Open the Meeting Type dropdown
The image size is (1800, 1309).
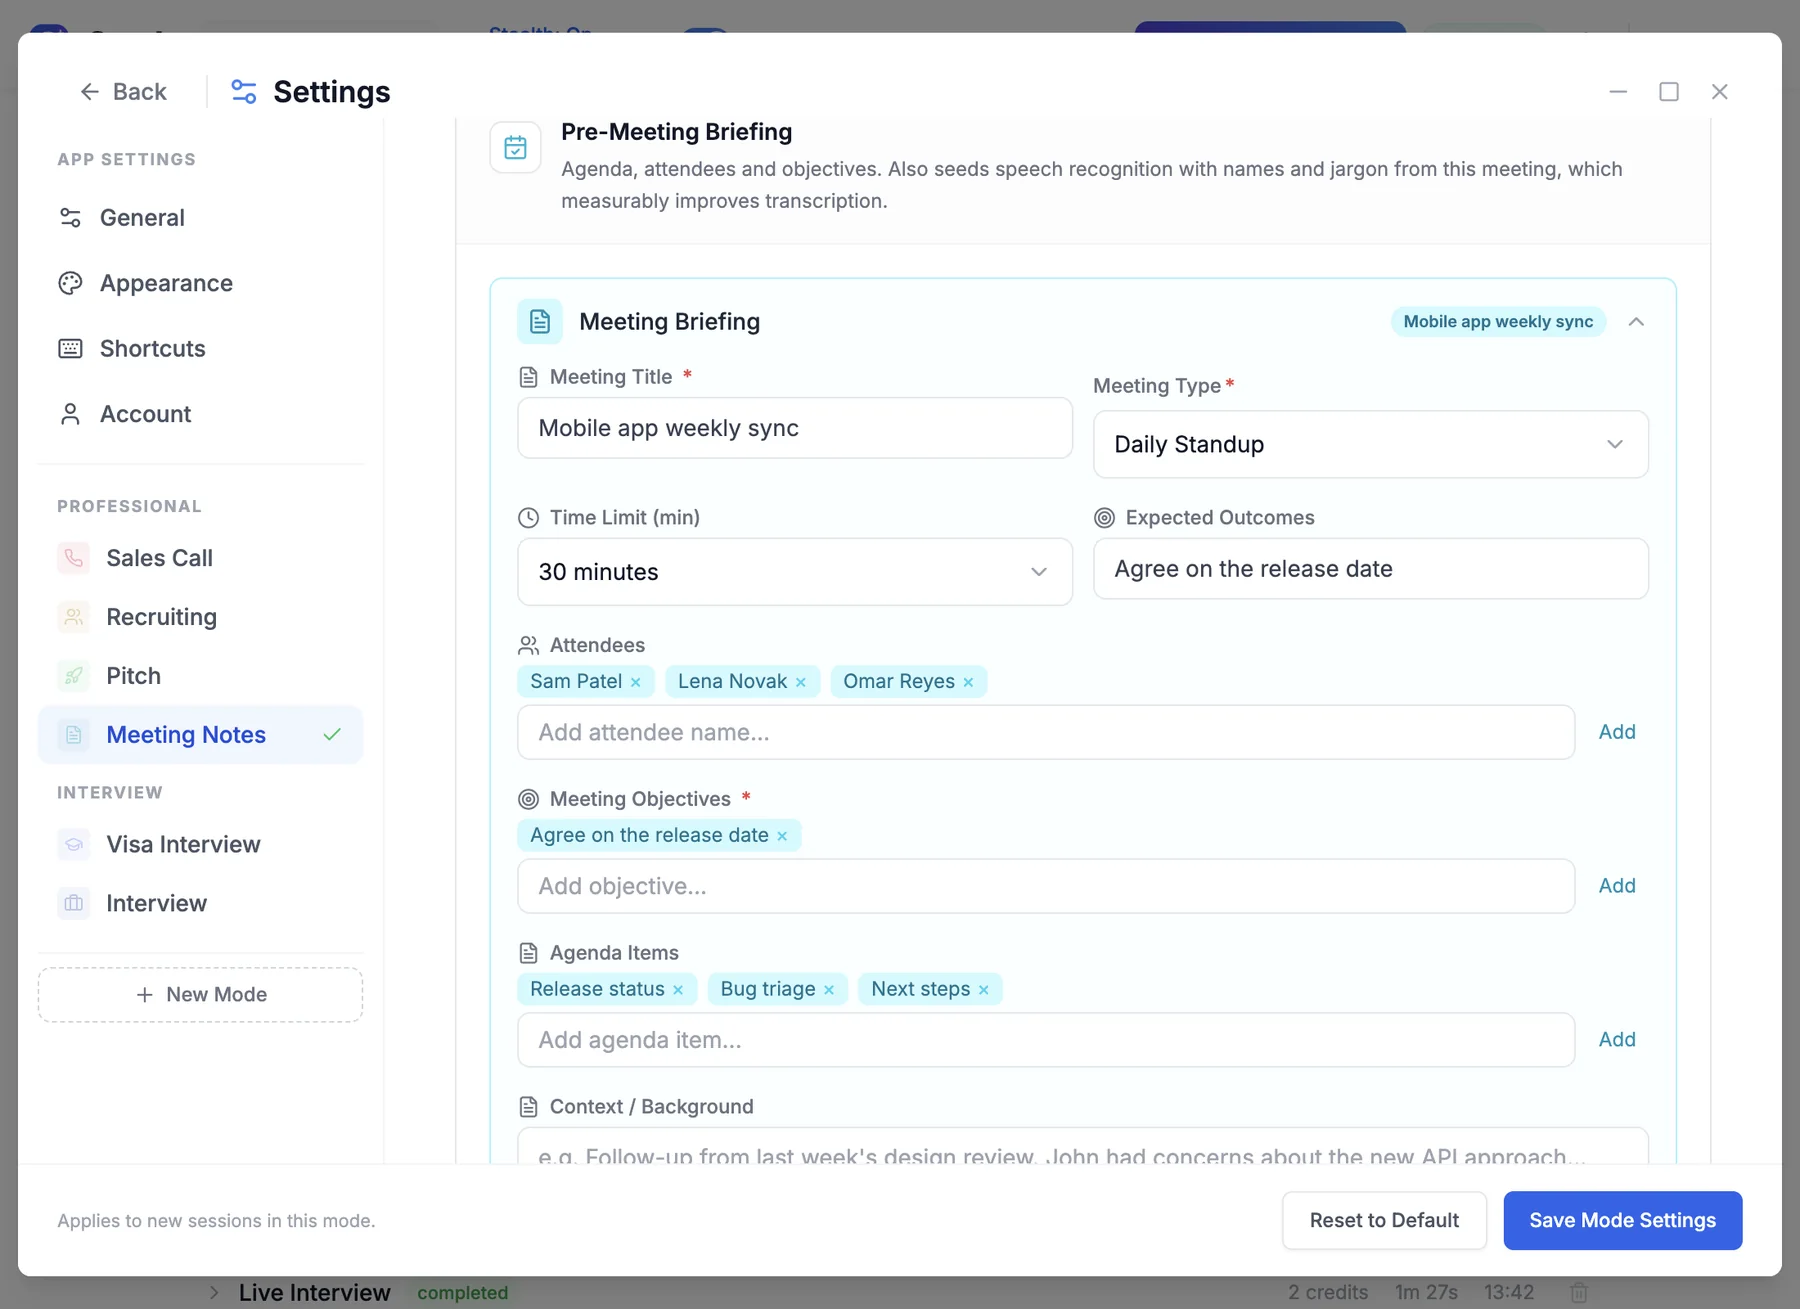pos(1371,445)
